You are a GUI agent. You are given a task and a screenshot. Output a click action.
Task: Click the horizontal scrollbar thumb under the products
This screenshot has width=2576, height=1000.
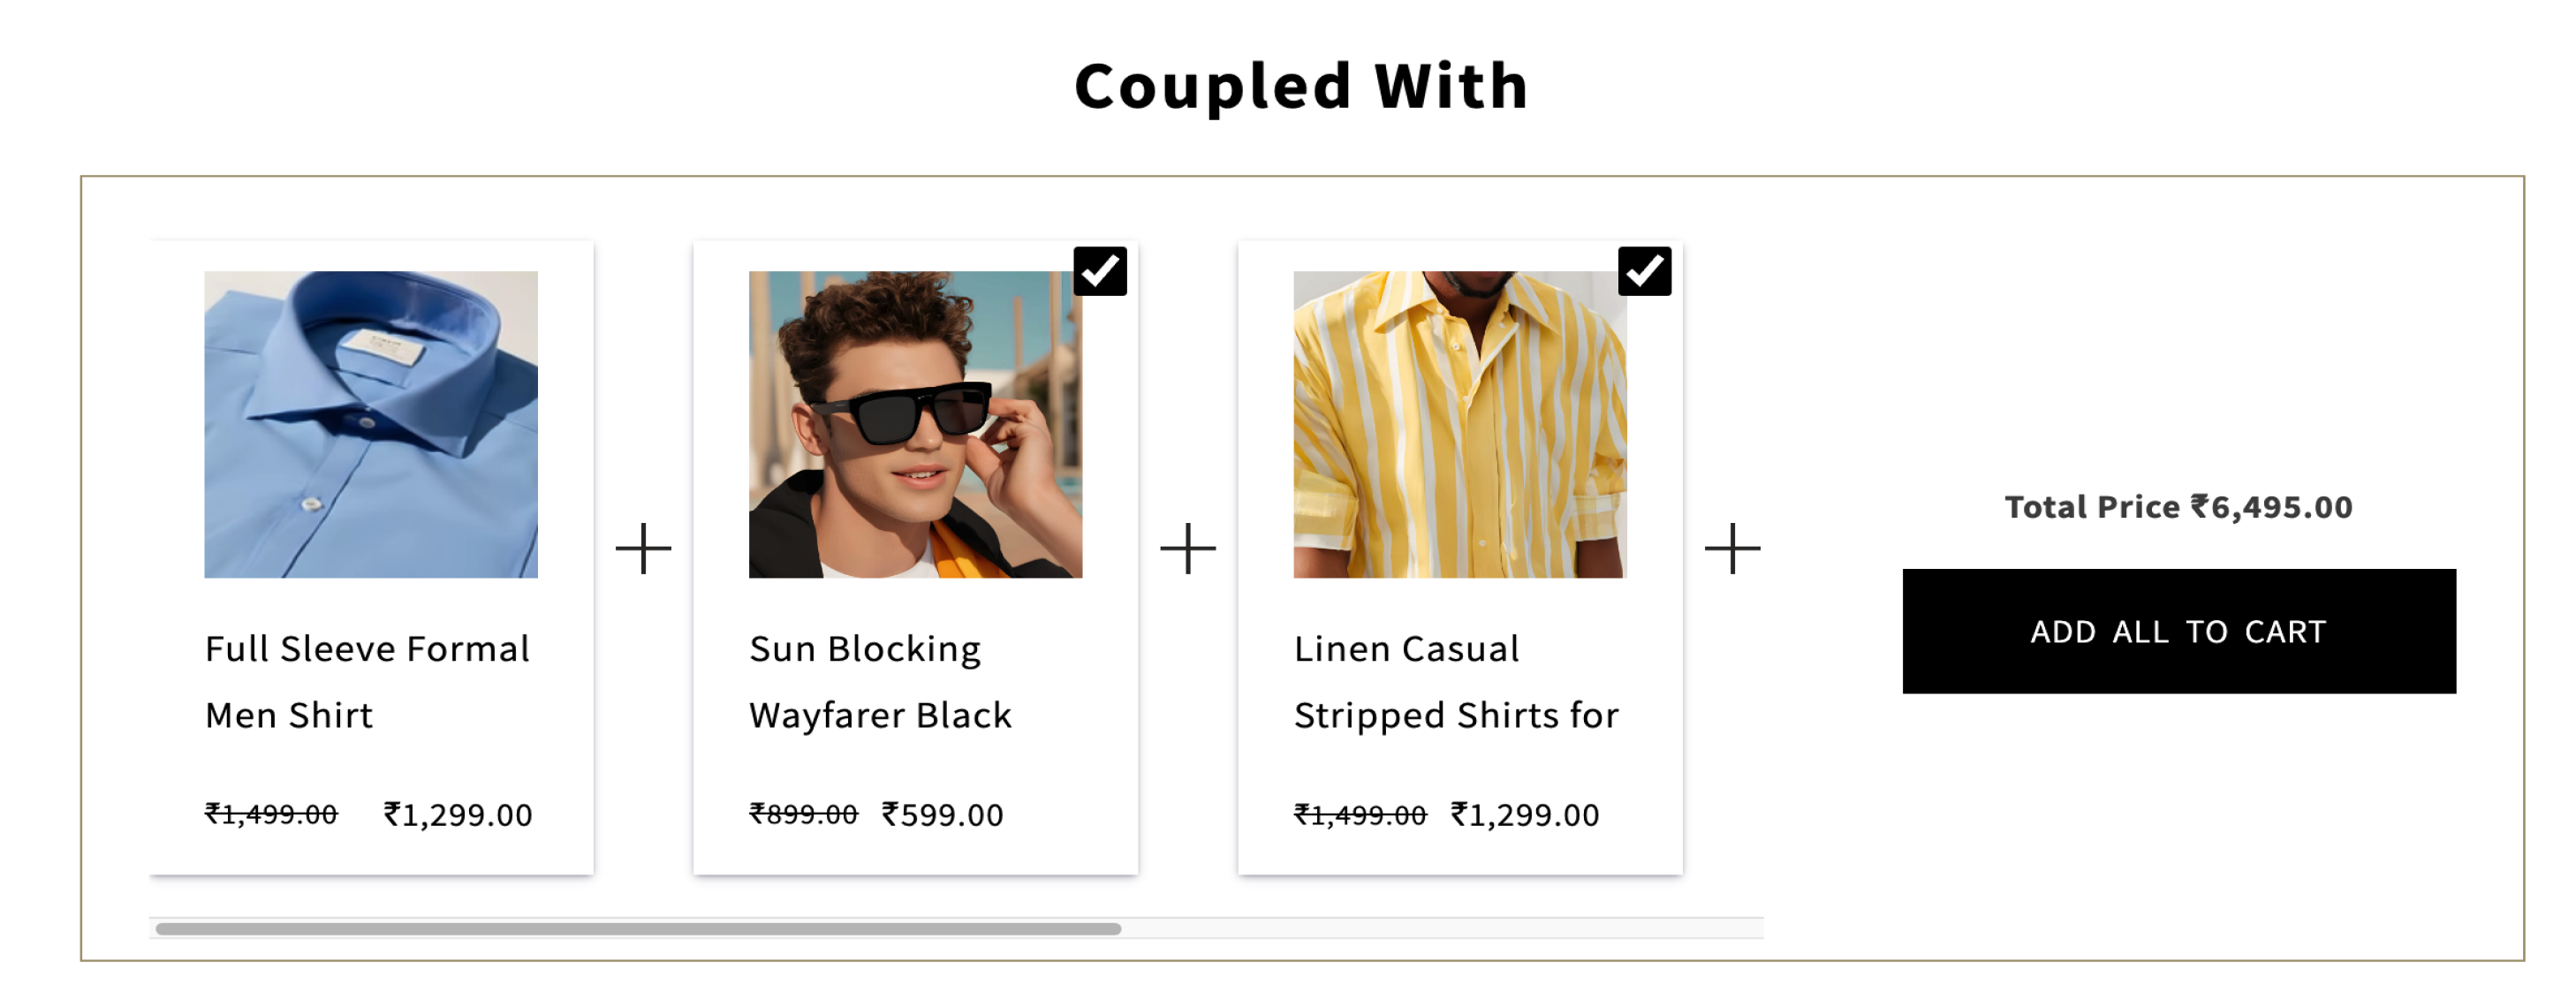pos(638,928)
